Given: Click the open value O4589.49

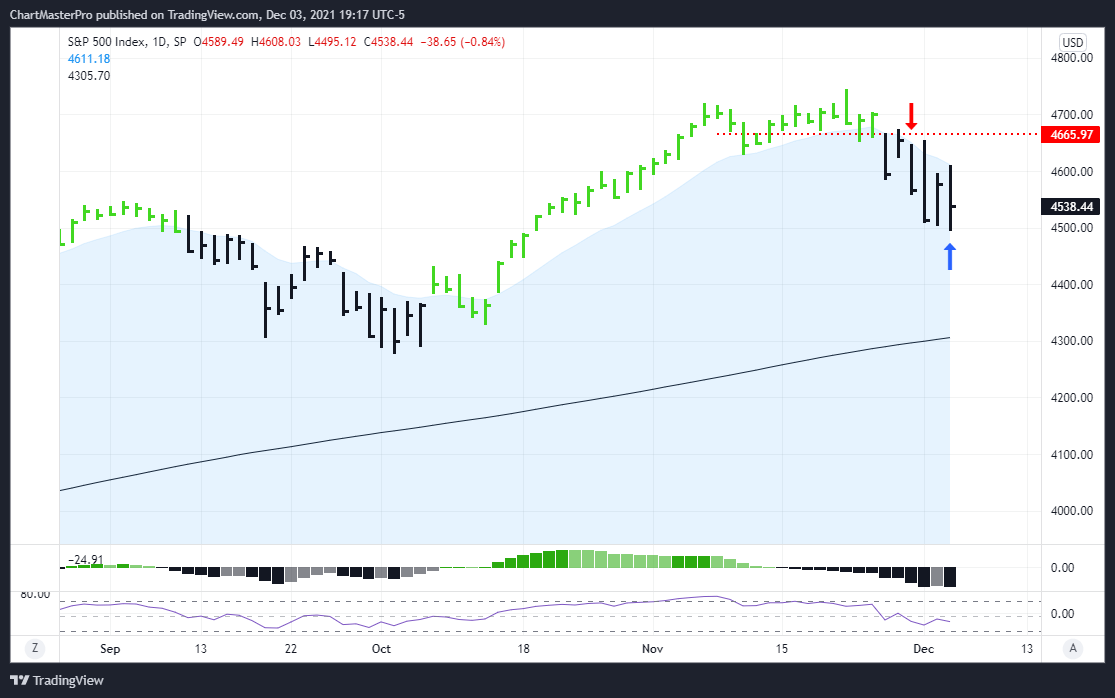Looking at the screenshot, I should click(218, 42).
